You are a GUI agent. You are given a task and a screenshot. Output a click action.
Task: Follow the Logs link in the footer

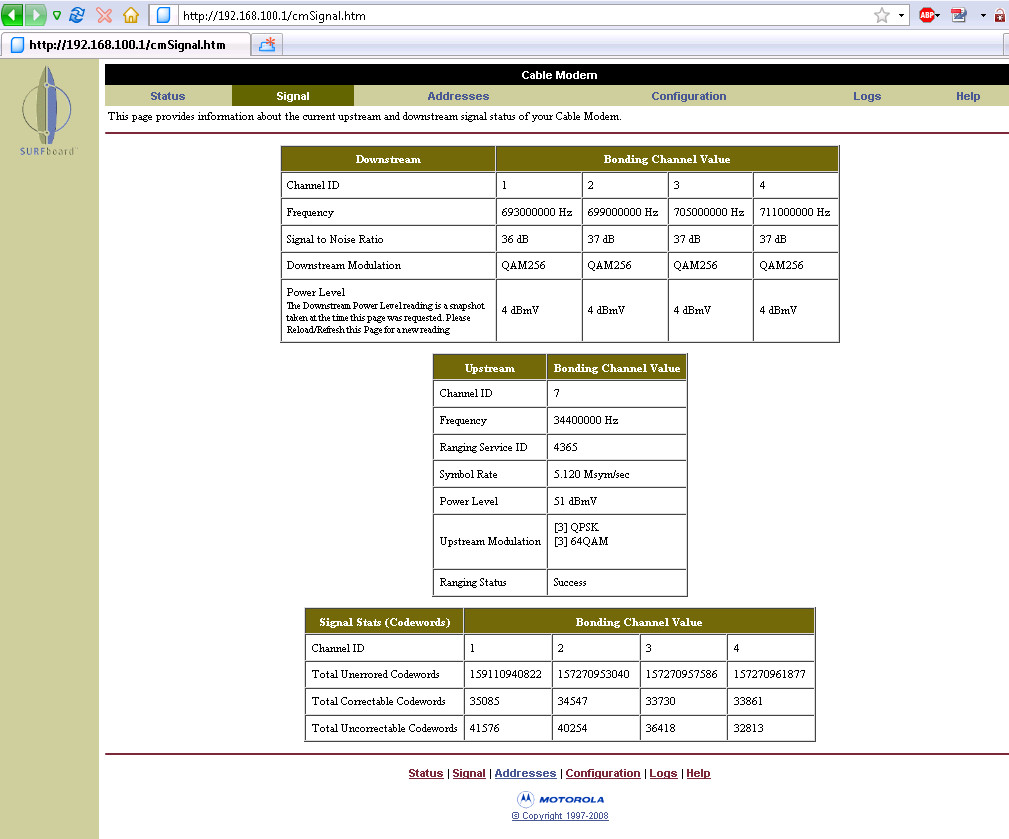point(663,773)
